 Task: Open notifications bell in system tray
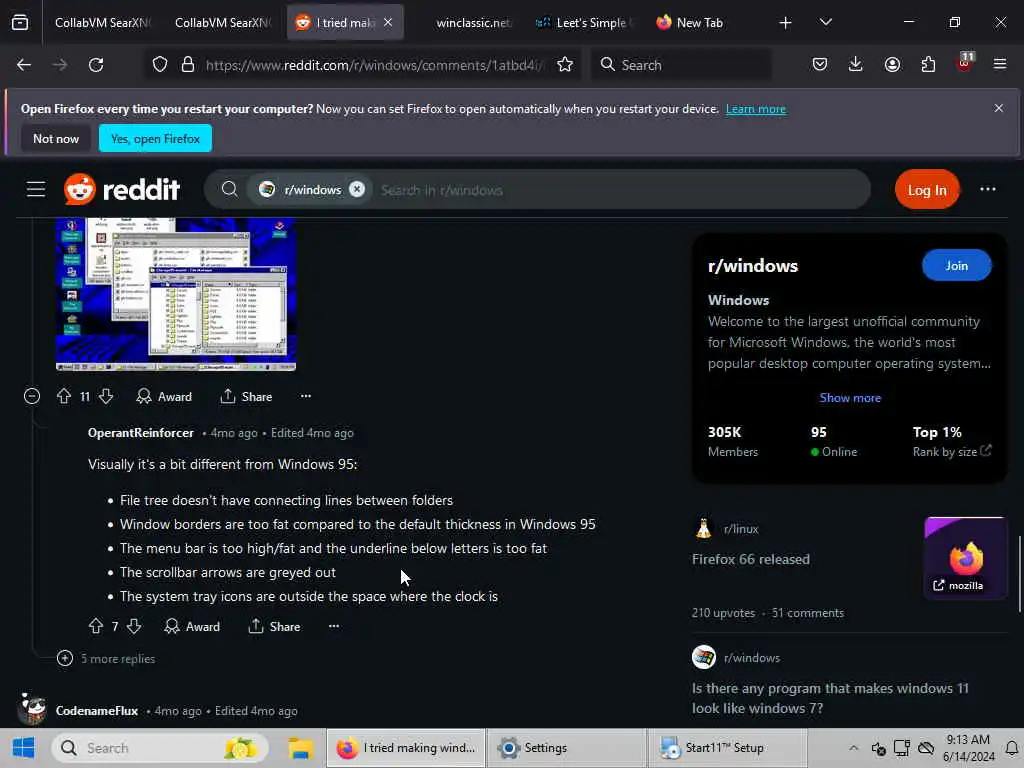point(1012,748)
